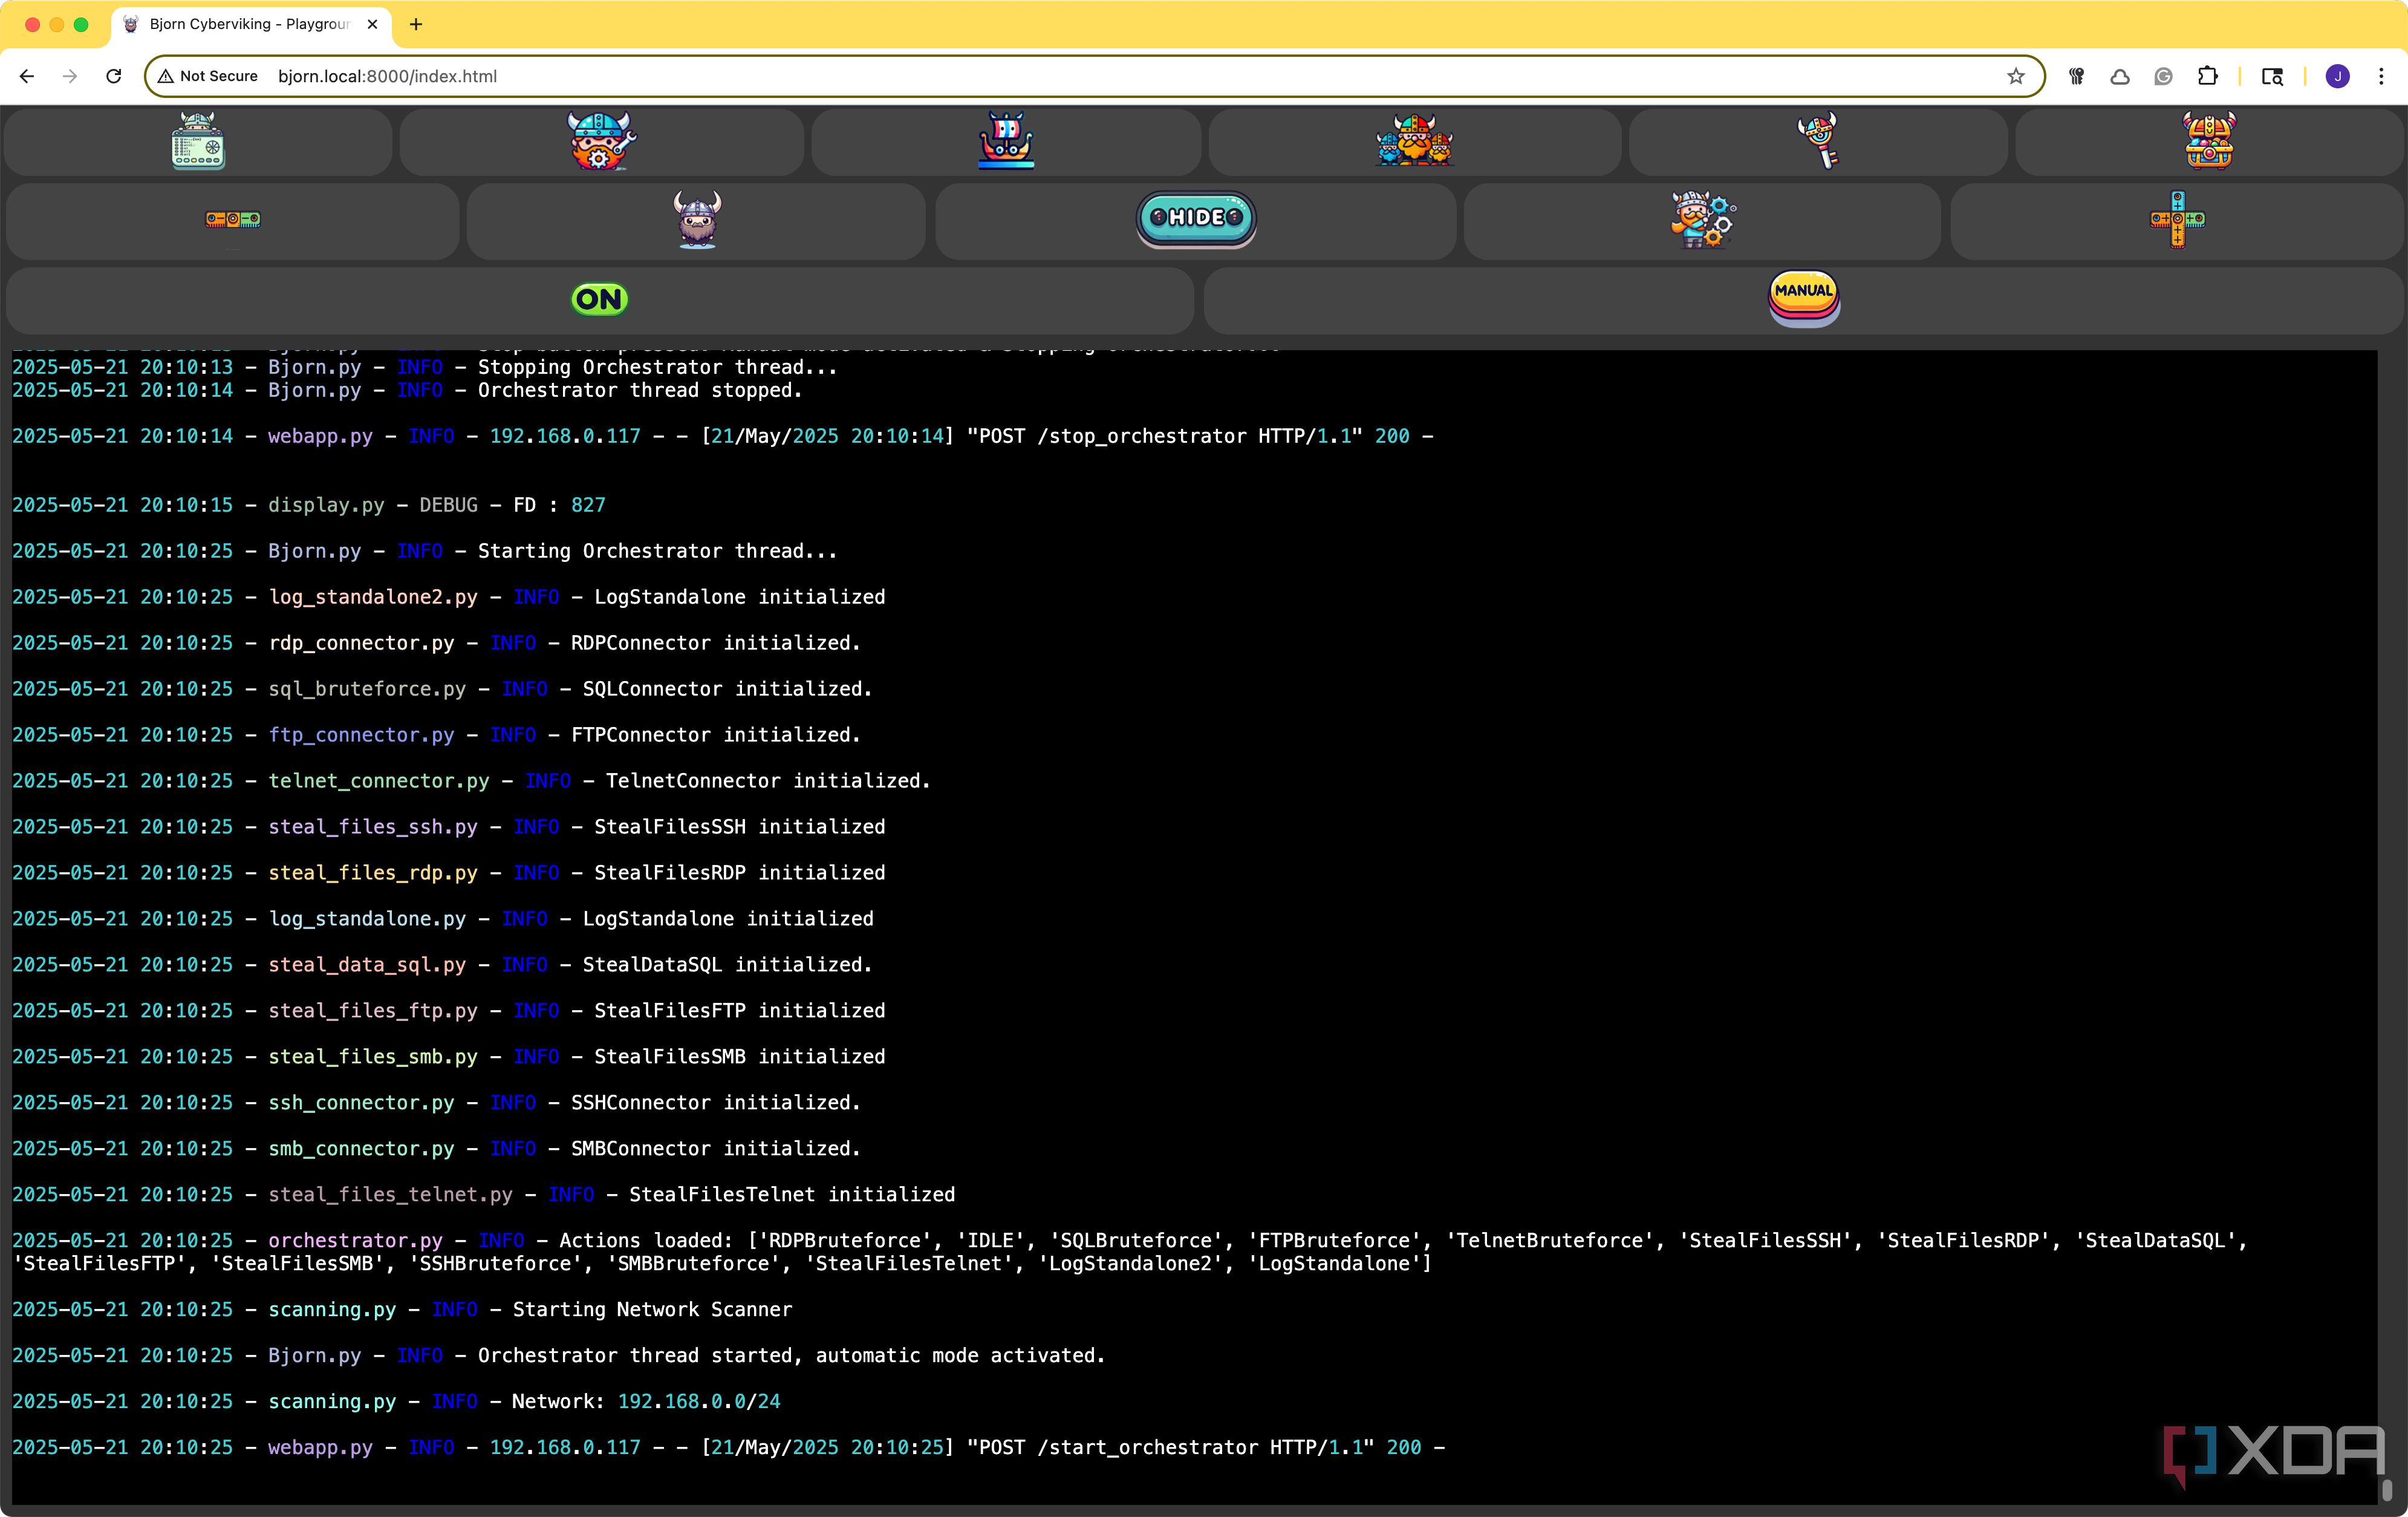2408x1517 pixels.
Task: Click log text 'StealFilesTelnet initialized'
Action: [x=792, y=1194]
